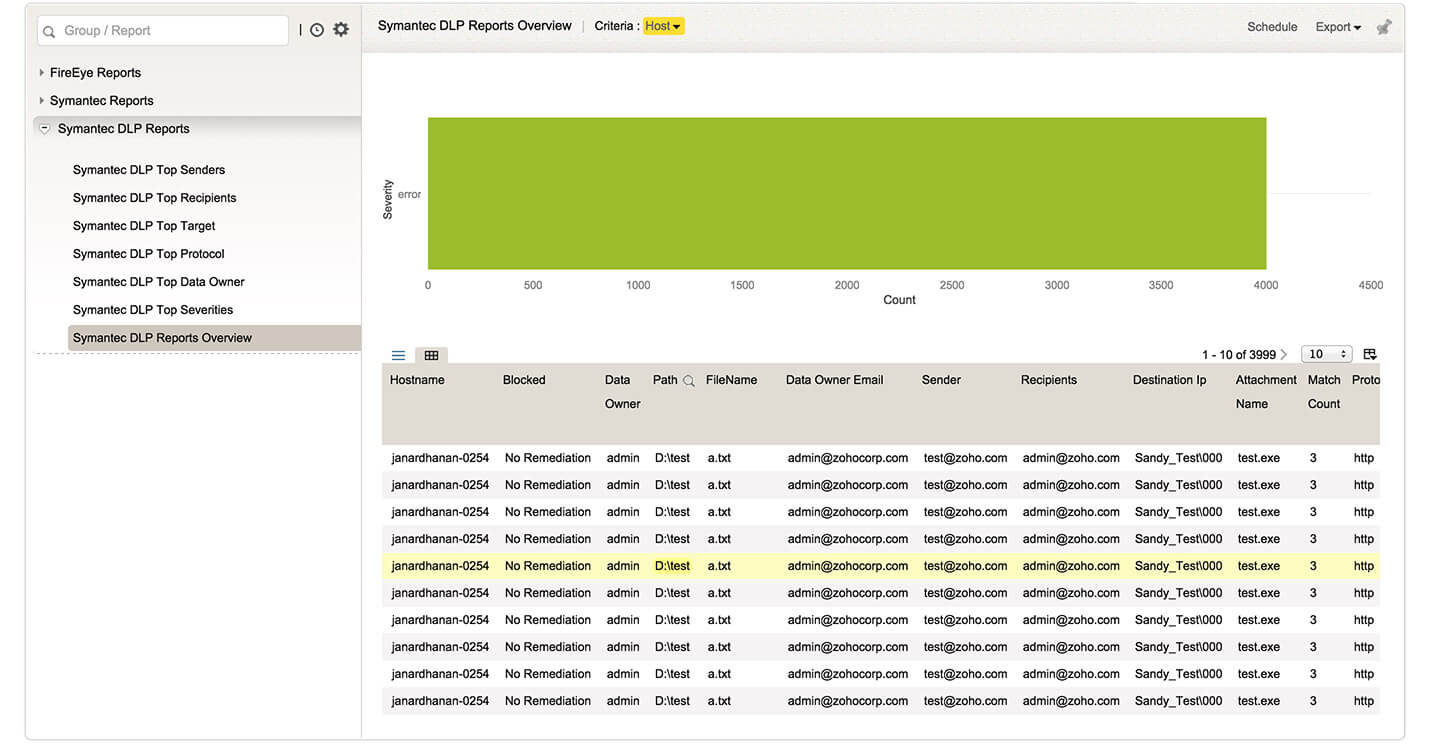
Task: Sort by Destination Ip column header
Action: (x=1169, y=380)
